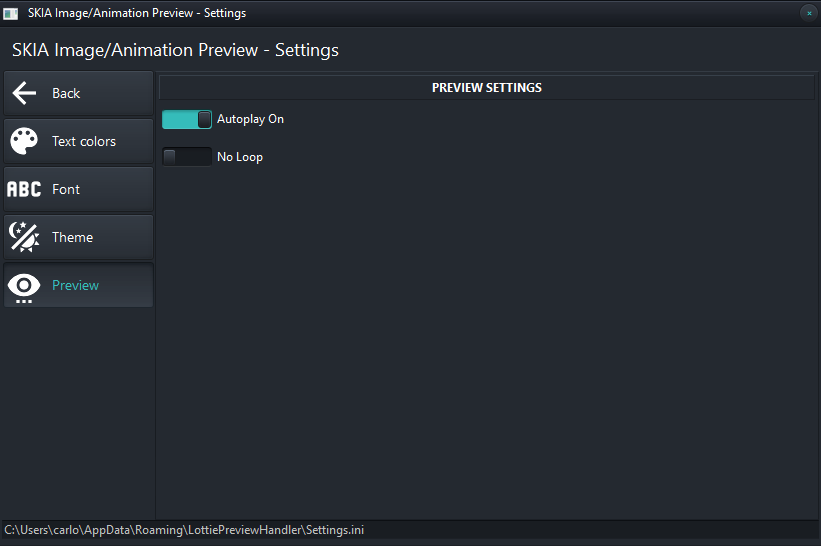Click the palette icon for Text colors
Image resolution: width=821 pixels, height=546 pixels.
click(x=24, y=141)
